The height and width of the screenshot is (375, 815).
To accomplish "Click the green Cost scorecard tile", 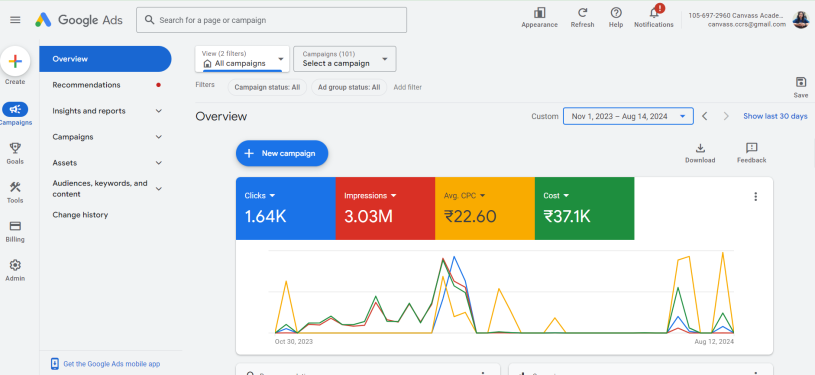I will coord(584,209).
